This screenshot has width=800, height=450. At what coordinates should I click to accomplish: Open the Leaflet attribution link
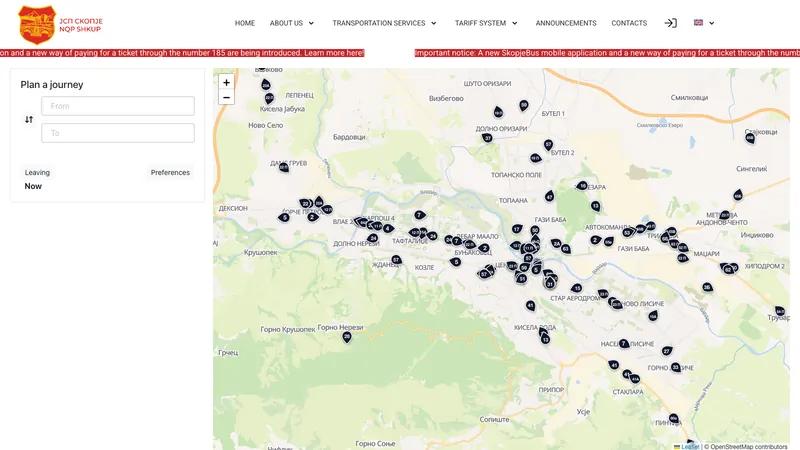(690, 446)
